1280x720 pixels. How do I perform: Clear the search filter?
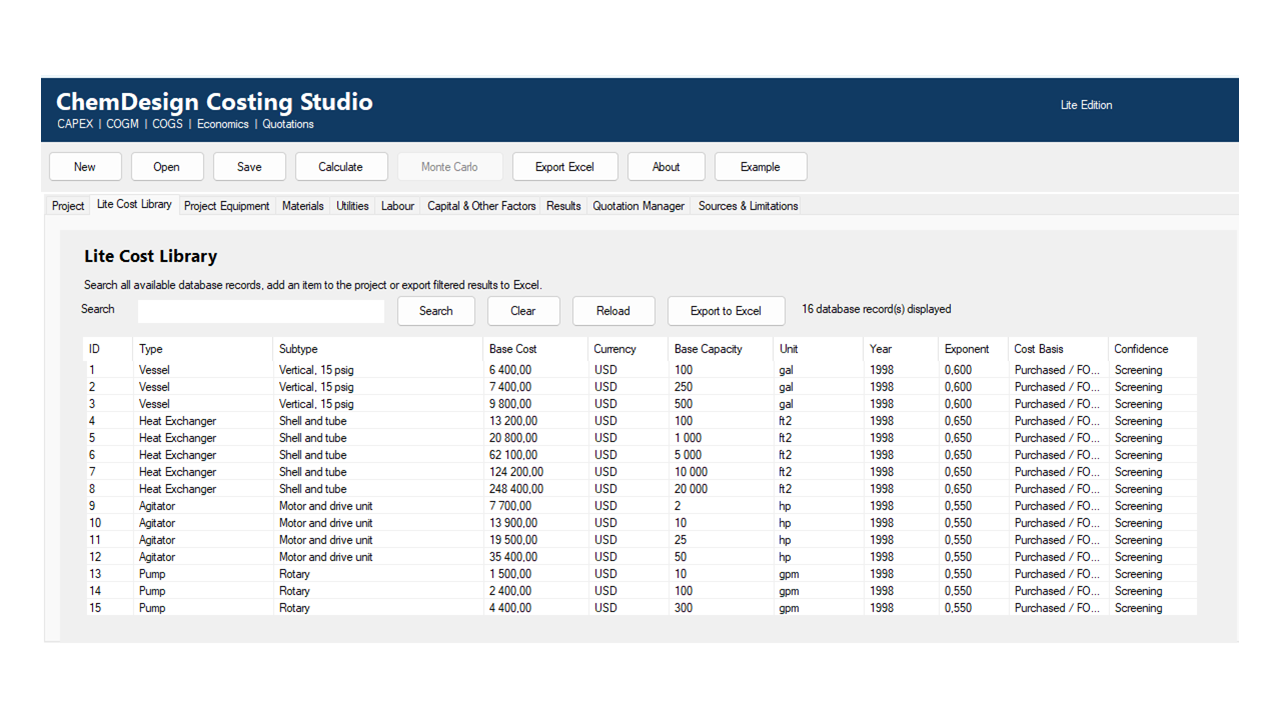(x=523, y=311)
